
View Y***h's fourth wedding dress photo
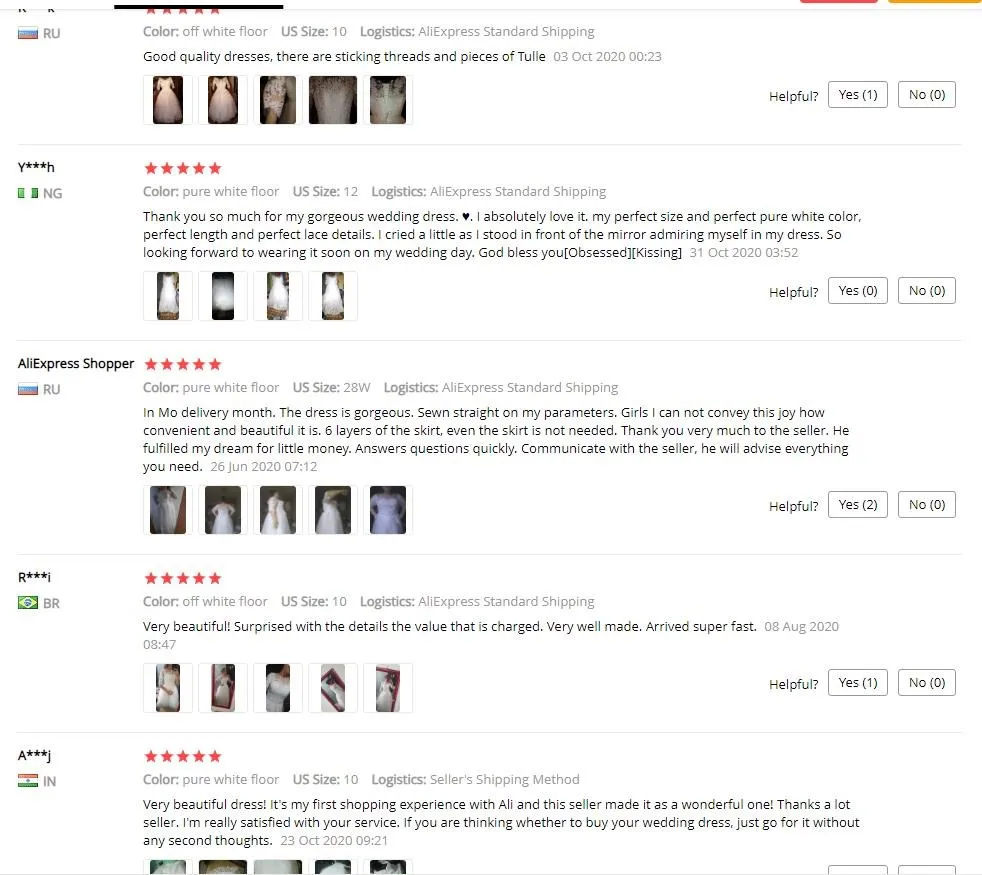[333, 296]
